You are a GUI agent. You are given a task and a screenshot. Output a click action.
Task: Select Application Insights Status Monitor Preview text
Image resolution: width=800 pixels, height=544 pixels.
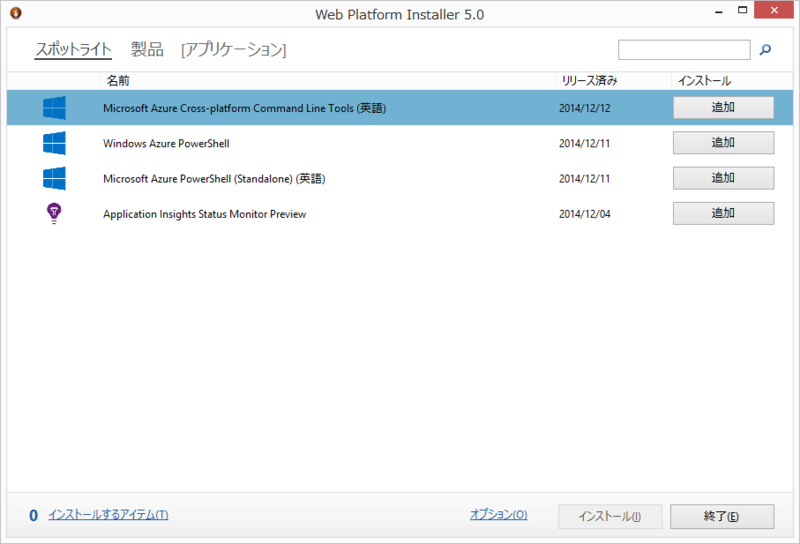click(x=205, y=214)
